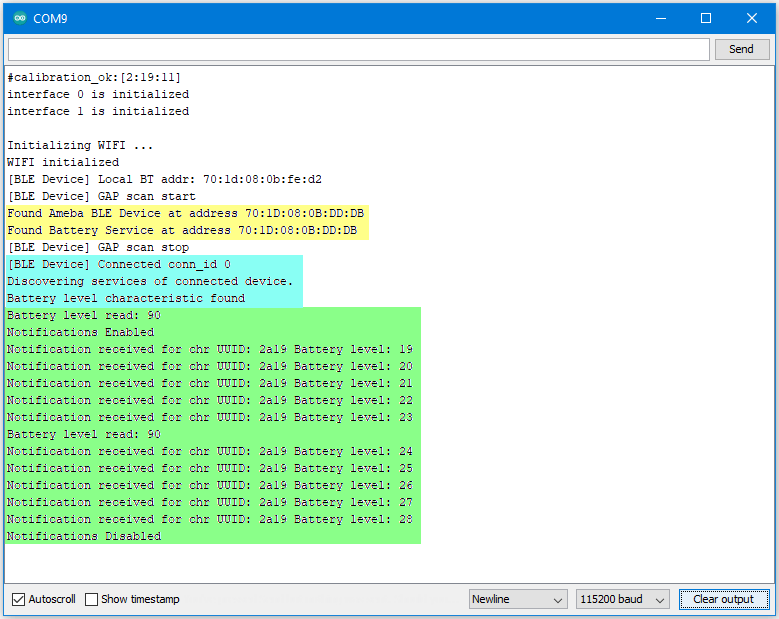The height and width of the screenshot is (619, 779).
Task: Click the Arduino icon in title bar
Action: coord(20,18)
